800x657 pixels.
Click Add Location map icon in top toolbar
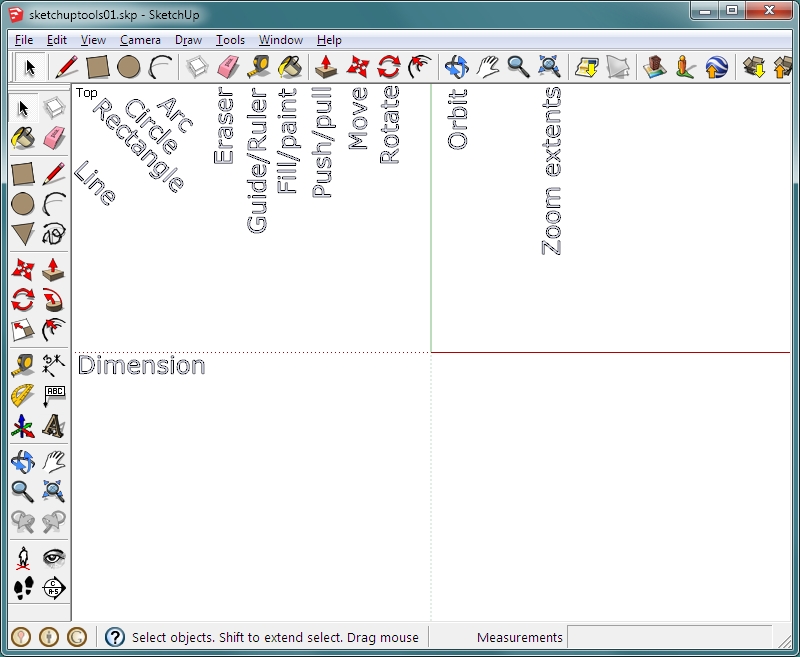[x=587, y=67]
